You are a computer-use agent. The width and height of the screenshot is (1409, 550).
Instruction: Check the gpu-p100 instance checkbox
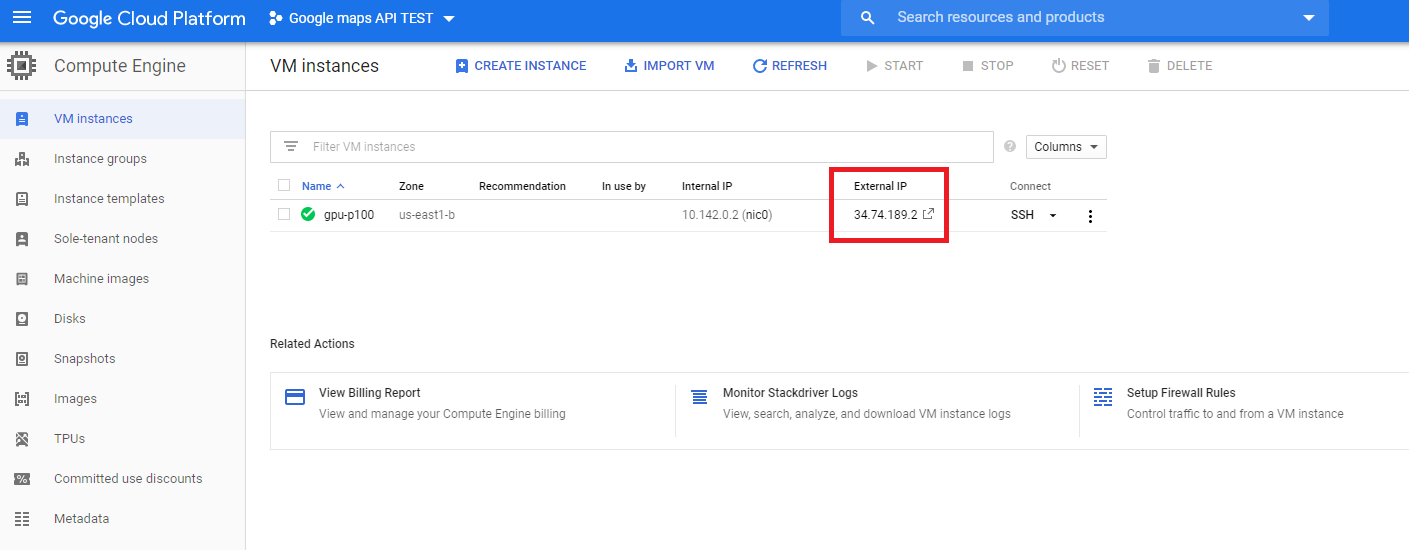[x=284, y=214]
